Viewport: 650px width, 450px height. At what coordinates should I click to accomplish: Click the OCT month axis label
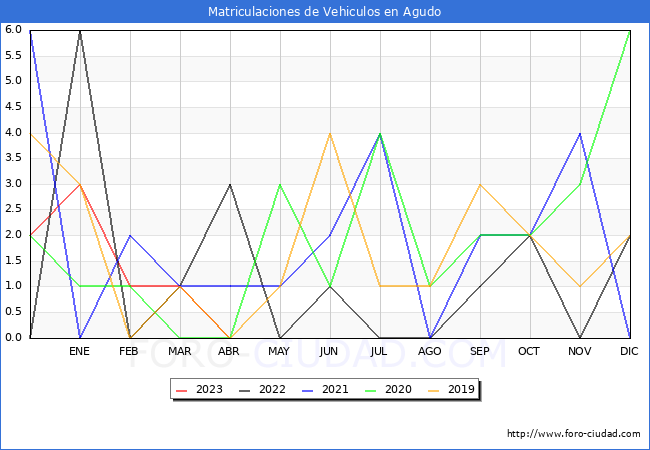pyautogui.click(x=529, y=351)
